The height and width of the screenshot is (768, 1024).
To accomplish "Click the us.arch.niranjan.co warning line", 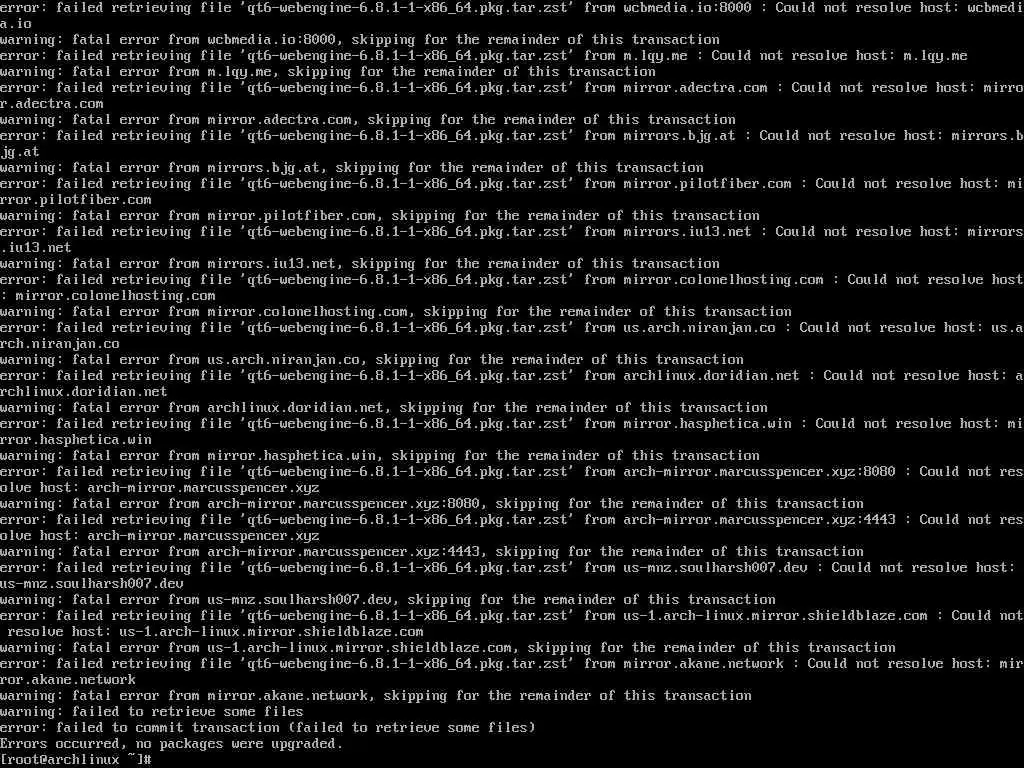I will coord(372,359).
